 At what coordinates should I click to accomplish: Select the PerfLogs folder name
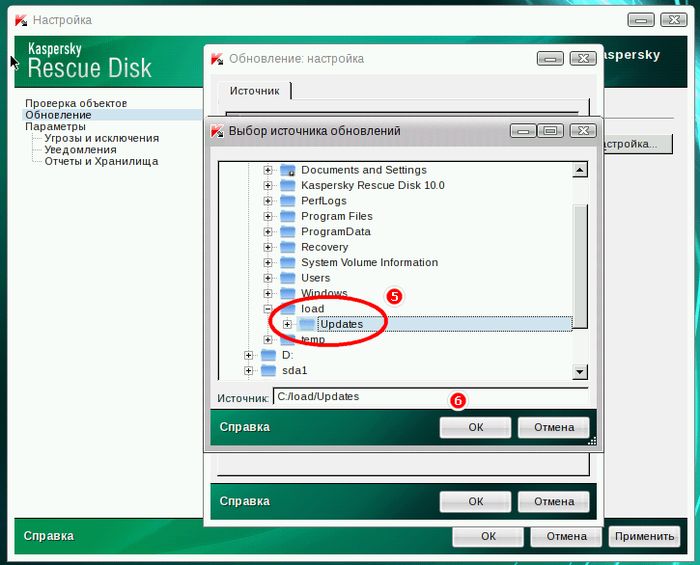tap(324, 201)
